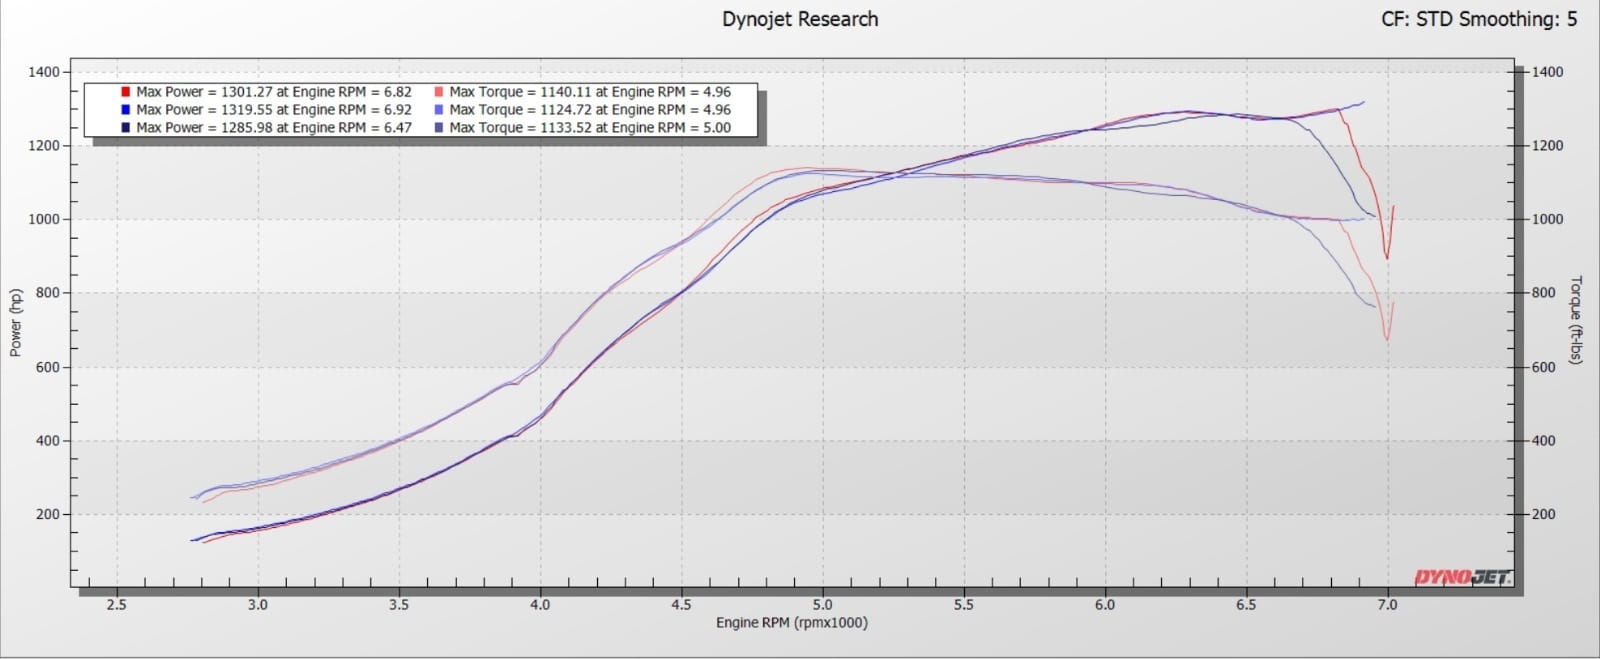
Task: Click the Dynojet logo in chart corner
Action: 1462,577
